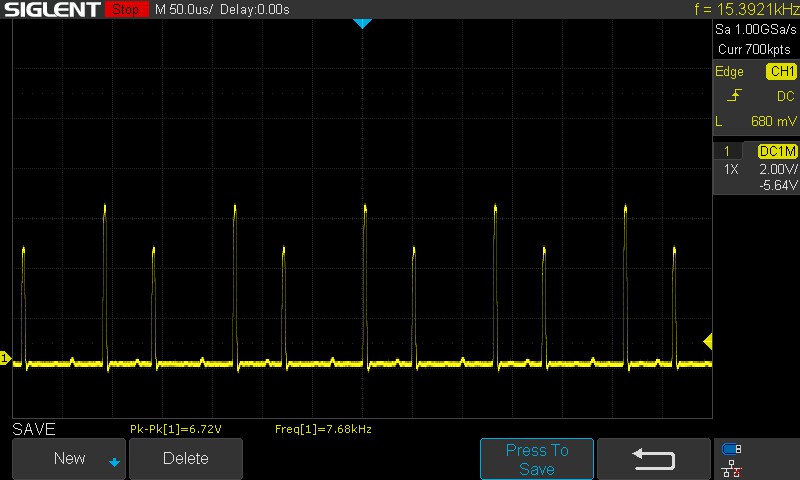Click the Edge trigger type label

pos(729,71)
